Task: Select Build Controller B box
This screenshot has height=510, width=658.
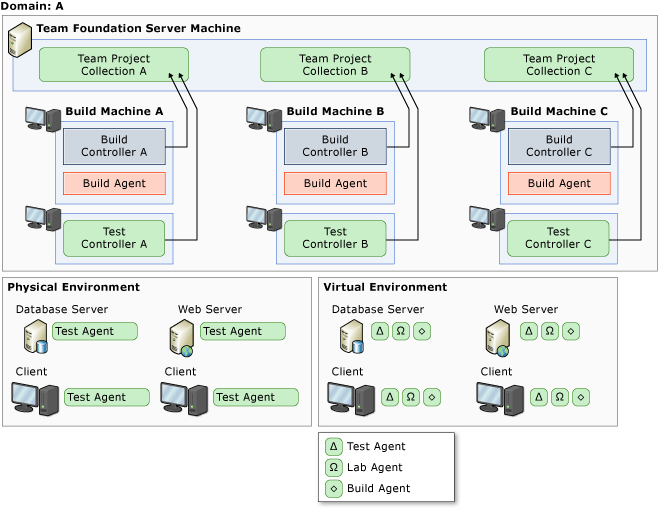Action: 335,146
